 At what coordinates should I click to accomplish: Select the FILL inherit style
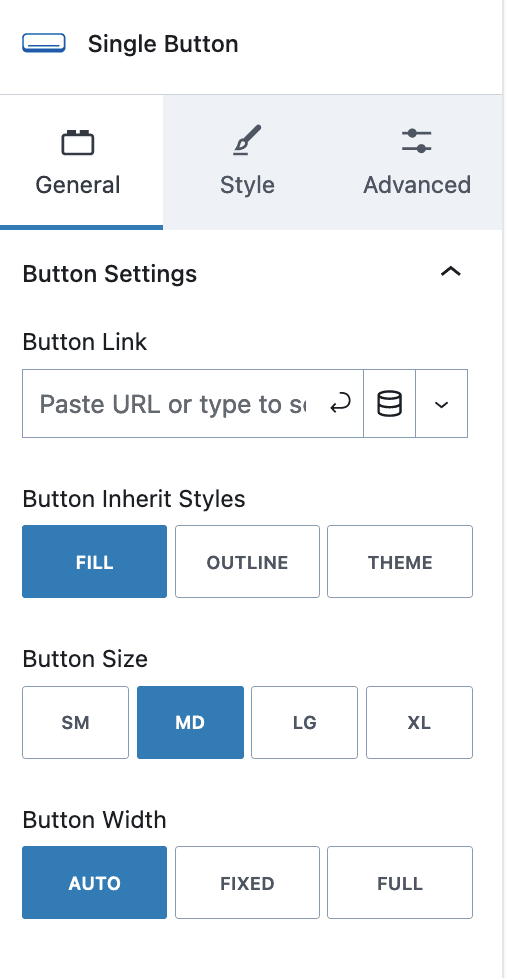coord(95,562)
